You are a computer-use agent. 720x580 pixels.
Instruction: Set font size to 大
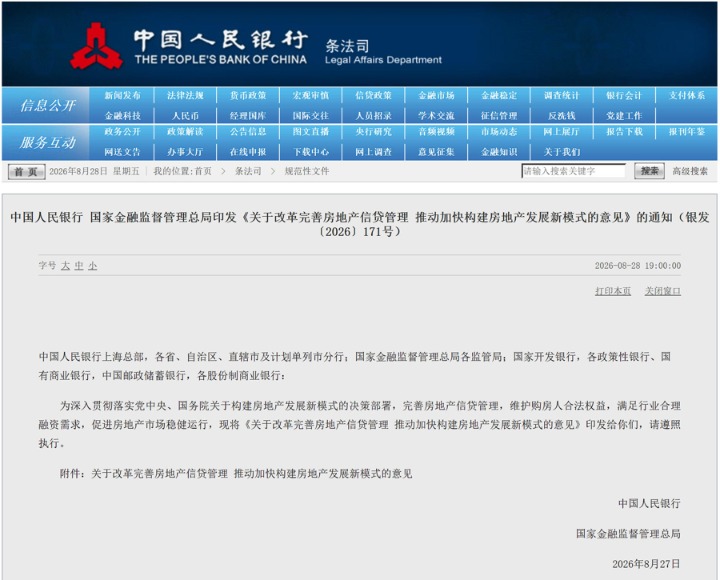(66, 266)
